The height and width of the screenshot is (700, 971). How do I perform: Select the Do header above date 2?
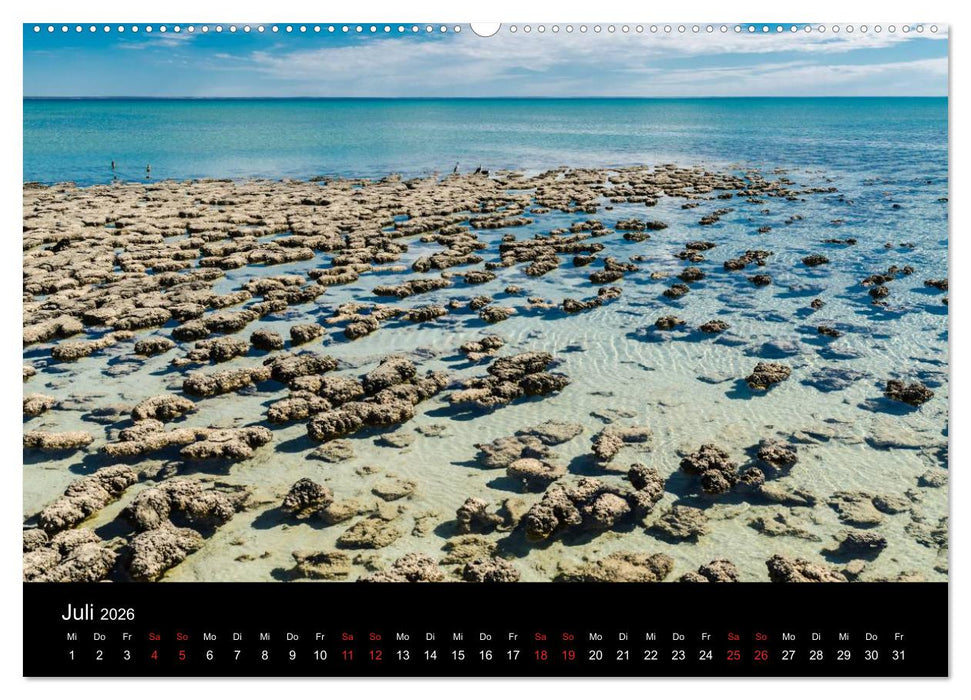coord(100,635)
